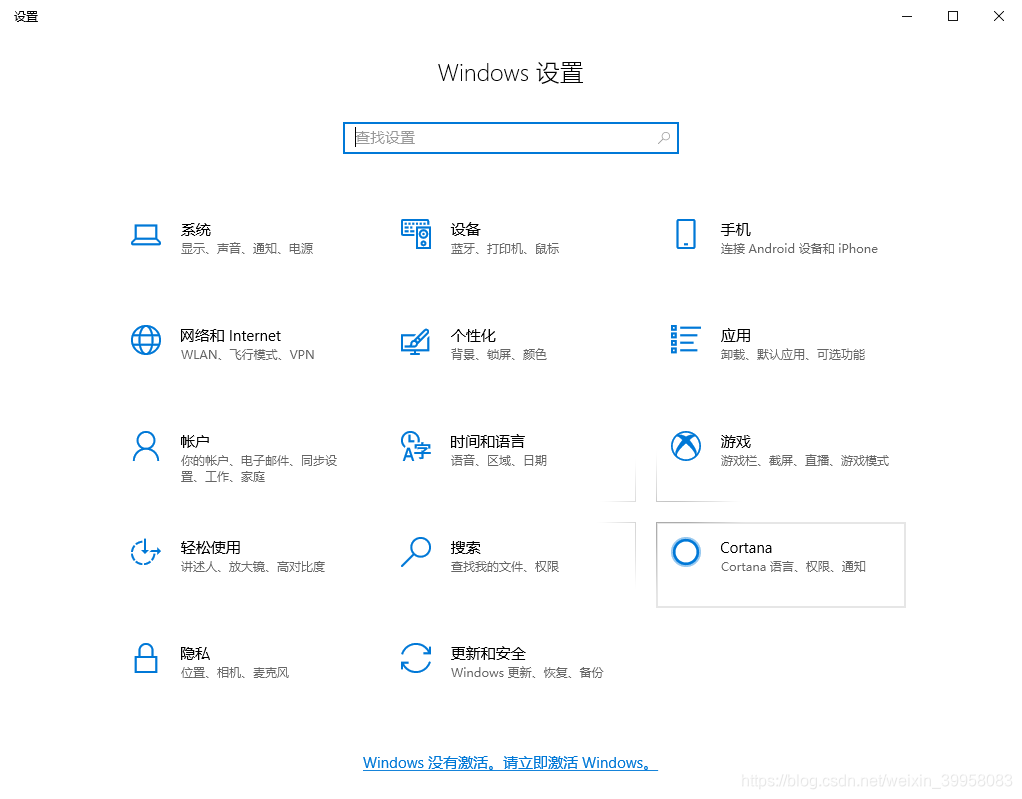
Task: Open the Windows activation link at bottom
Action: click(x=510, y=763)
